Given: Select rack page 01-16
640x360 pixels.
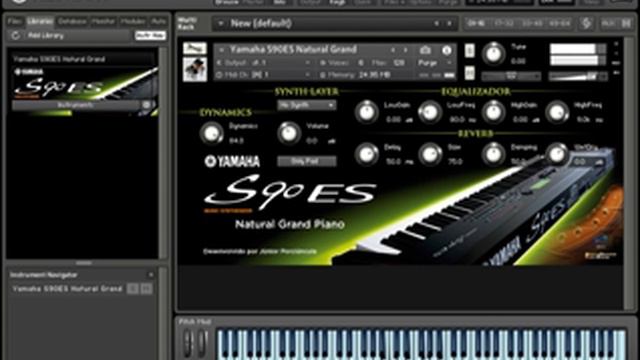Looking at the screenshot, I should (476, 23).
